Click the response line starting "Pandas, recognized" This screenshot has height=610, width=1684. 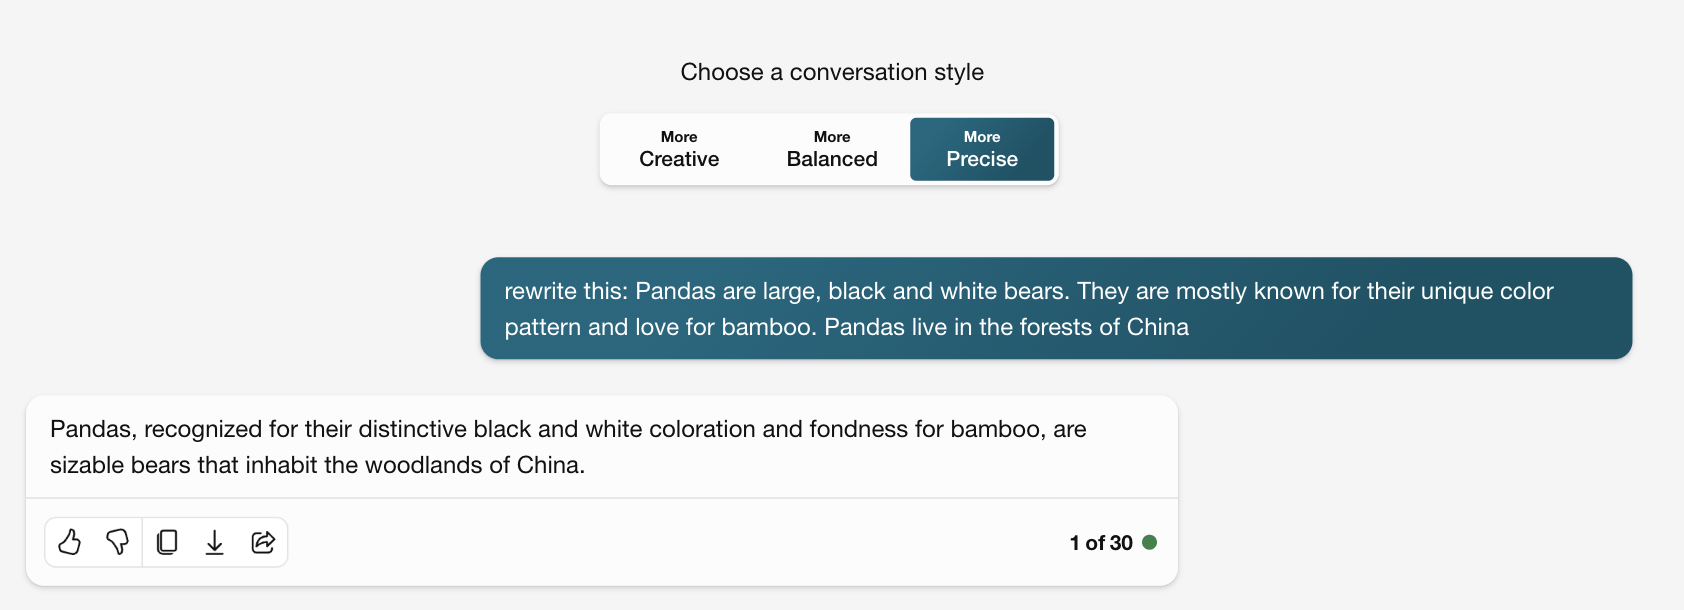(568, 429)
